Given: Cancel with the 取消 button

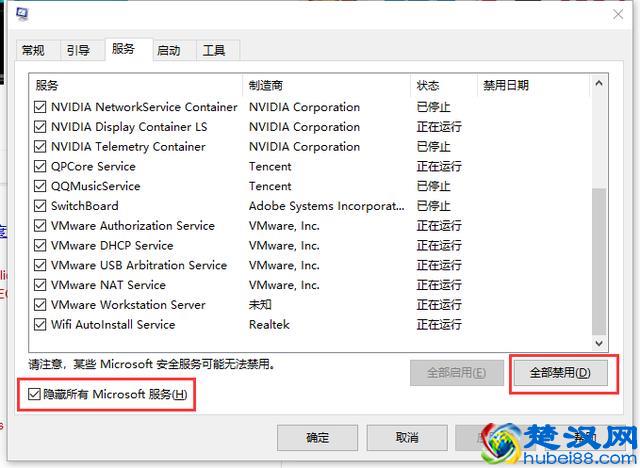Looking at the screenshot, I should pyautogui.click(x=407, y=438).
